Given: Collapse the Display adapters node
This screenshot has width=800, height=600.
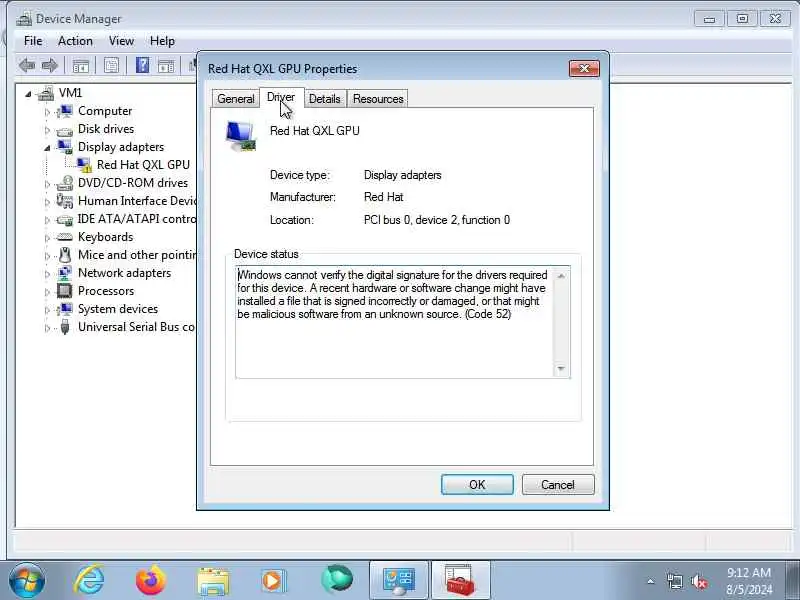Looking at the screenshot, I should pos(47,148).
